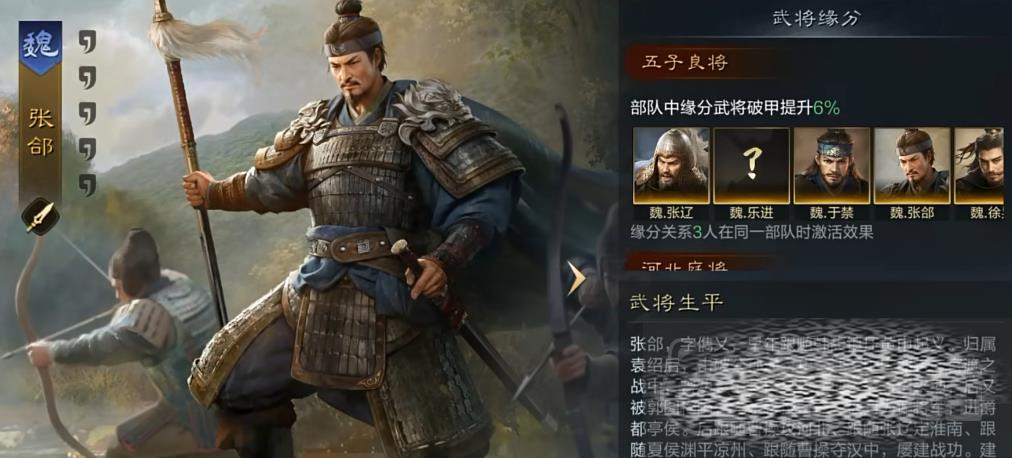Click the topmost comma-shaped star mark

coord(87,41)
